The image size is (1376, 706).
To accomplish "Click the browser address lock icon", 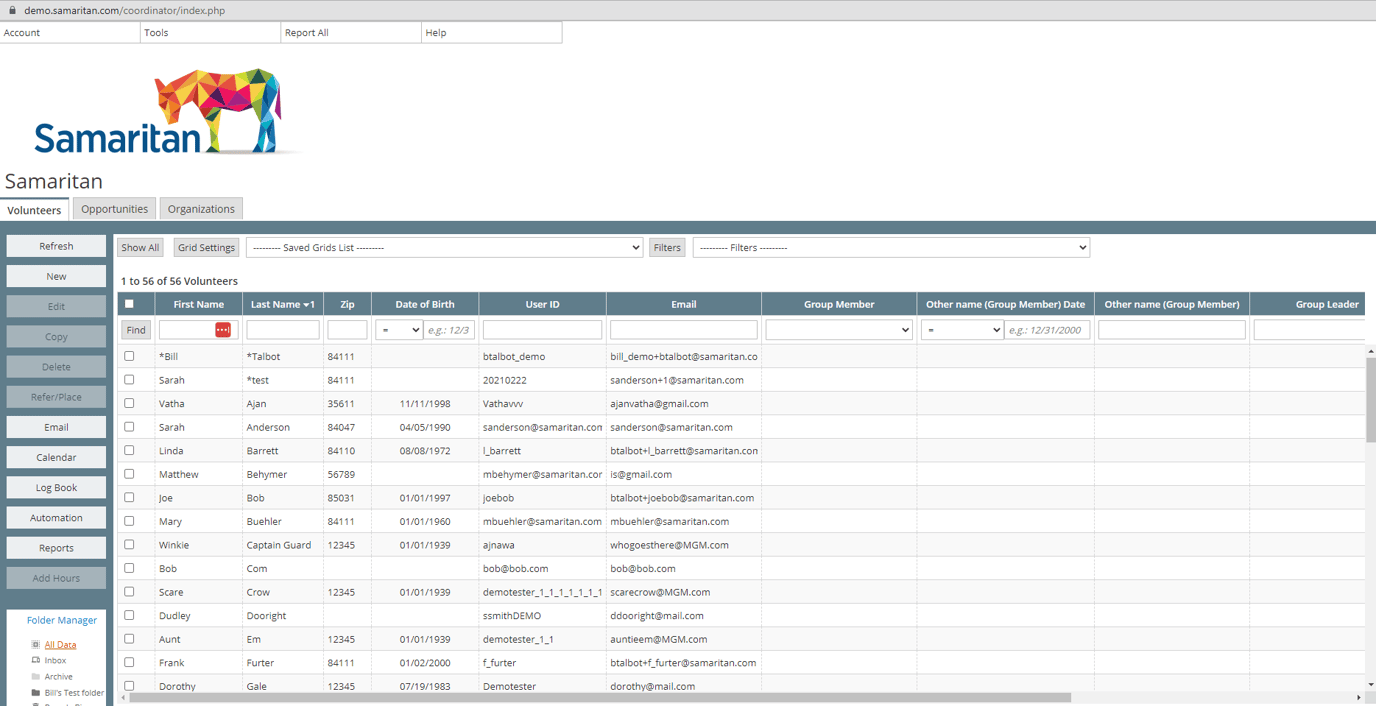I will pyautogui.click(x=12, y=11).
